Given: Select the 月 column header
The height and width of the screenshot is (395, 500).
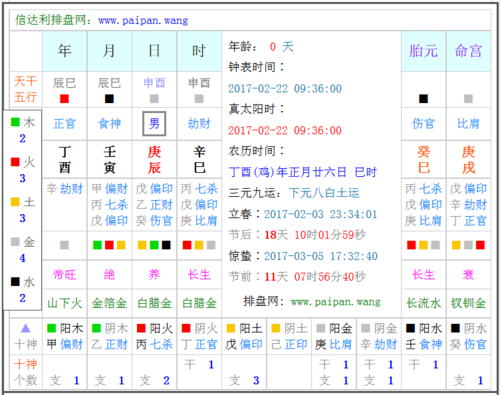Looking at the screenshot, I should tap(110, 51).
